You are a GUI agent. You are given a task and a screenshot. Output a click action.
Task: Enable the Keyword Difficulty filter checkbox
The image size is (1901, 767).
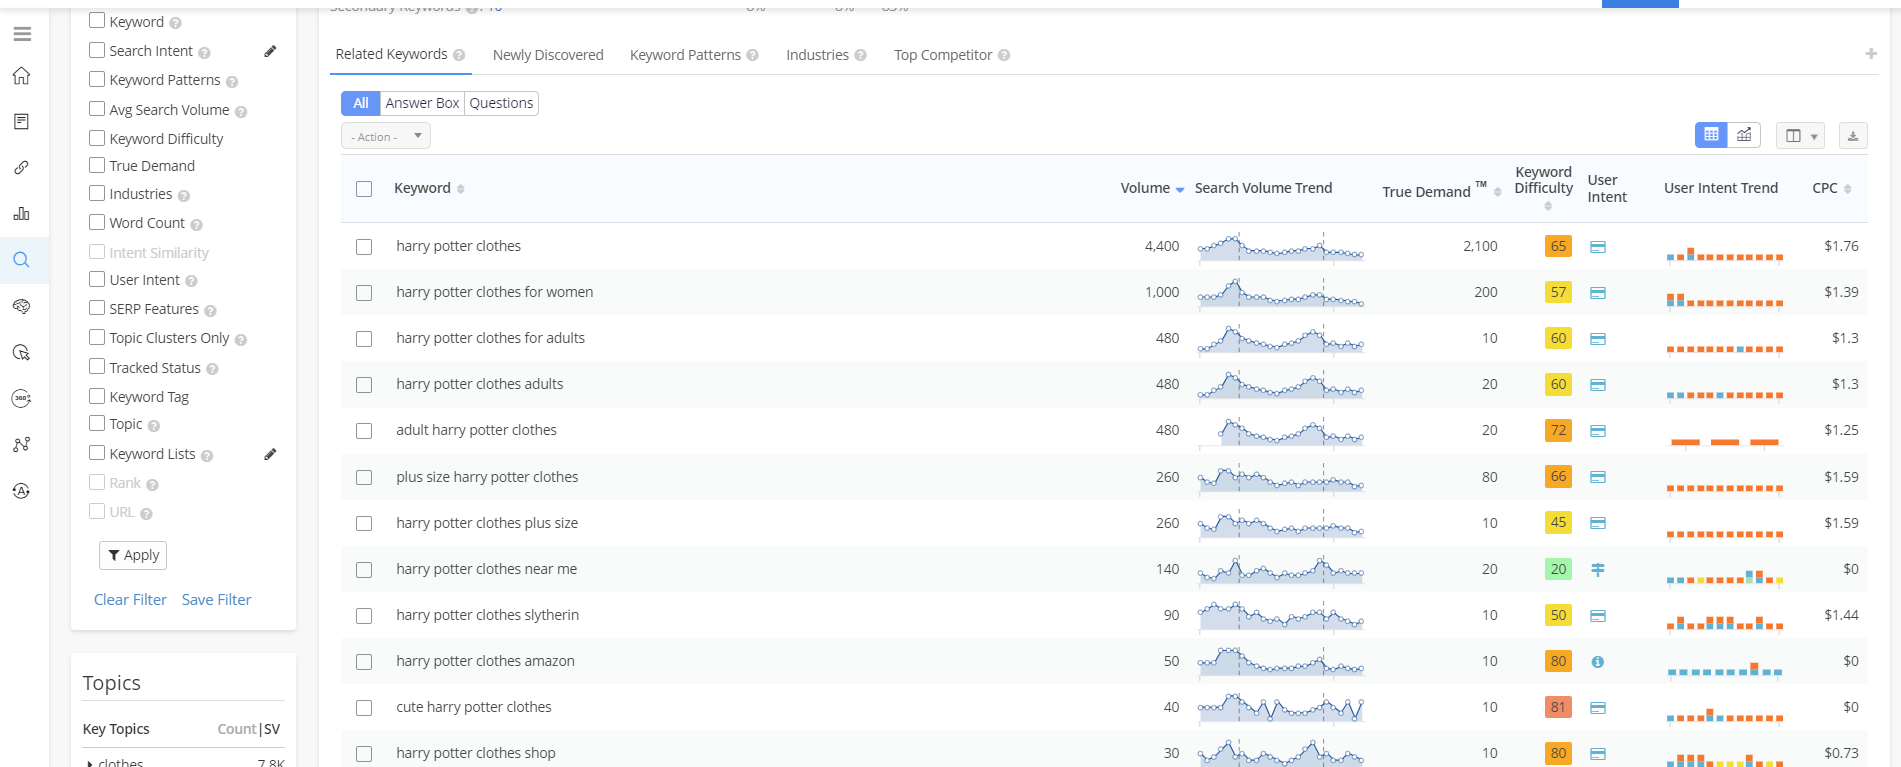97,138
